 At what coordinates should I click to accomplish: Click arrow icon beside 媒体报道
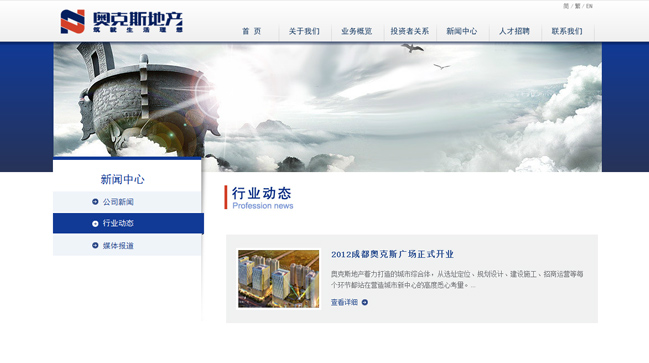point(95,245)
